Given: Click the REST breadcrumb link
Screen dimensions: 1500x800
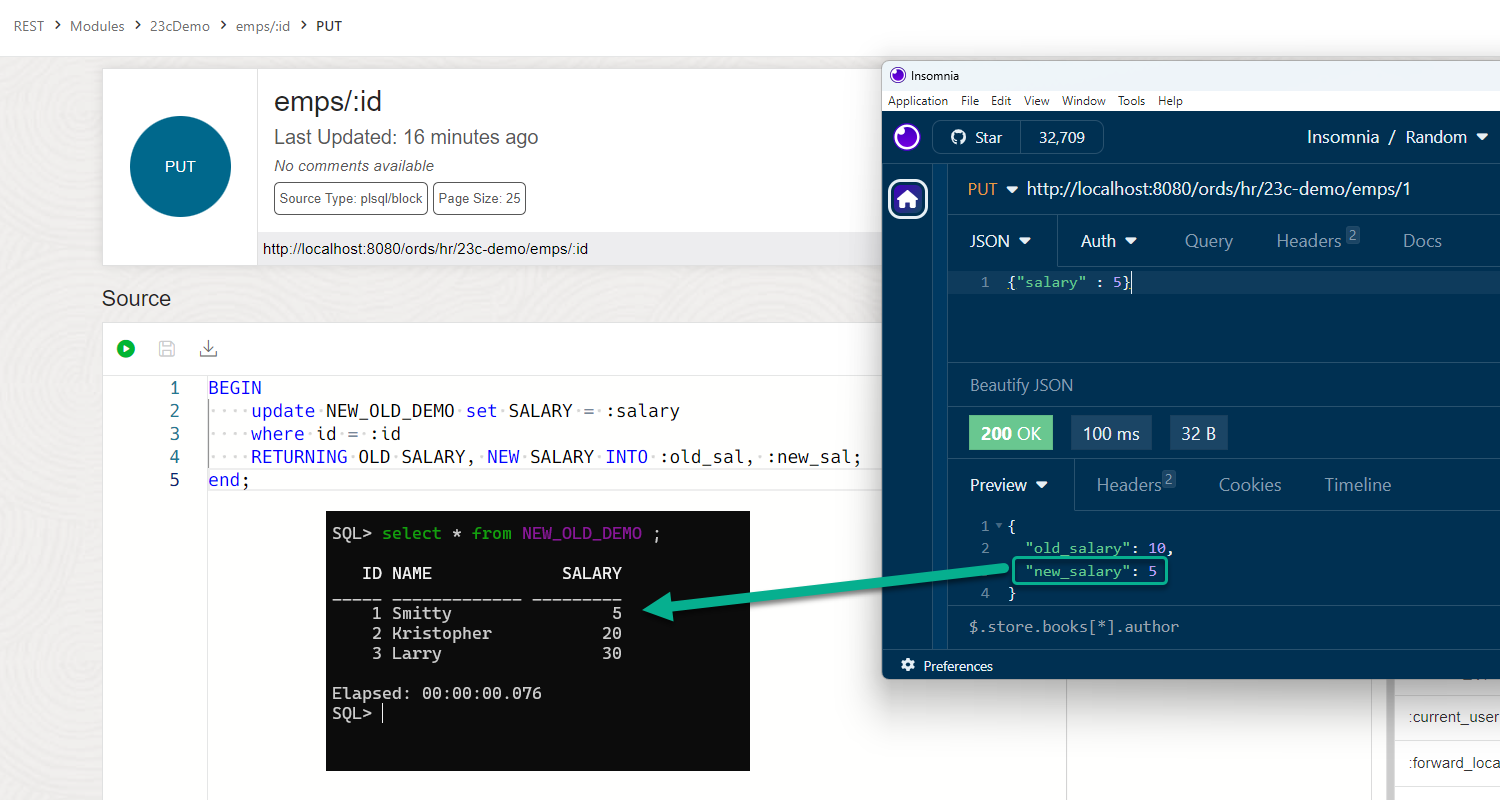Looking at the screenshot, I should point(29,26).
